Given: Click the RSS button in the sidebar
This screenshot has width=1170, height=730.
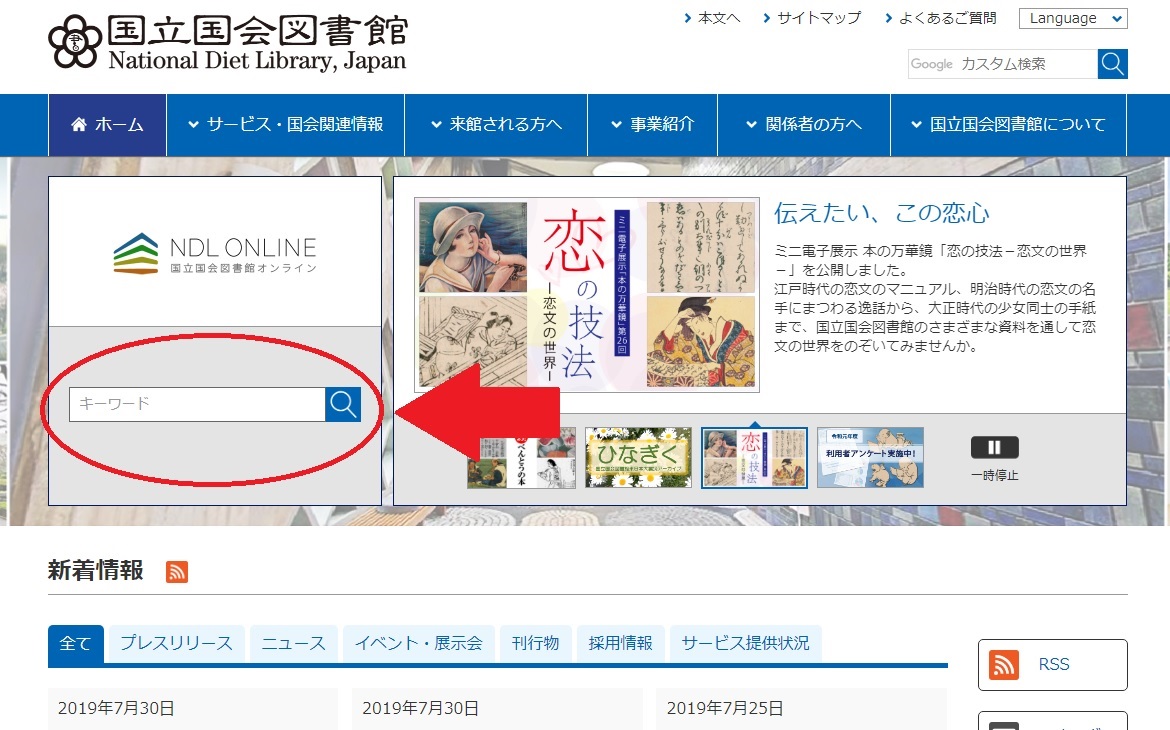Looking at the screenshot, I should click(1053, 665).
